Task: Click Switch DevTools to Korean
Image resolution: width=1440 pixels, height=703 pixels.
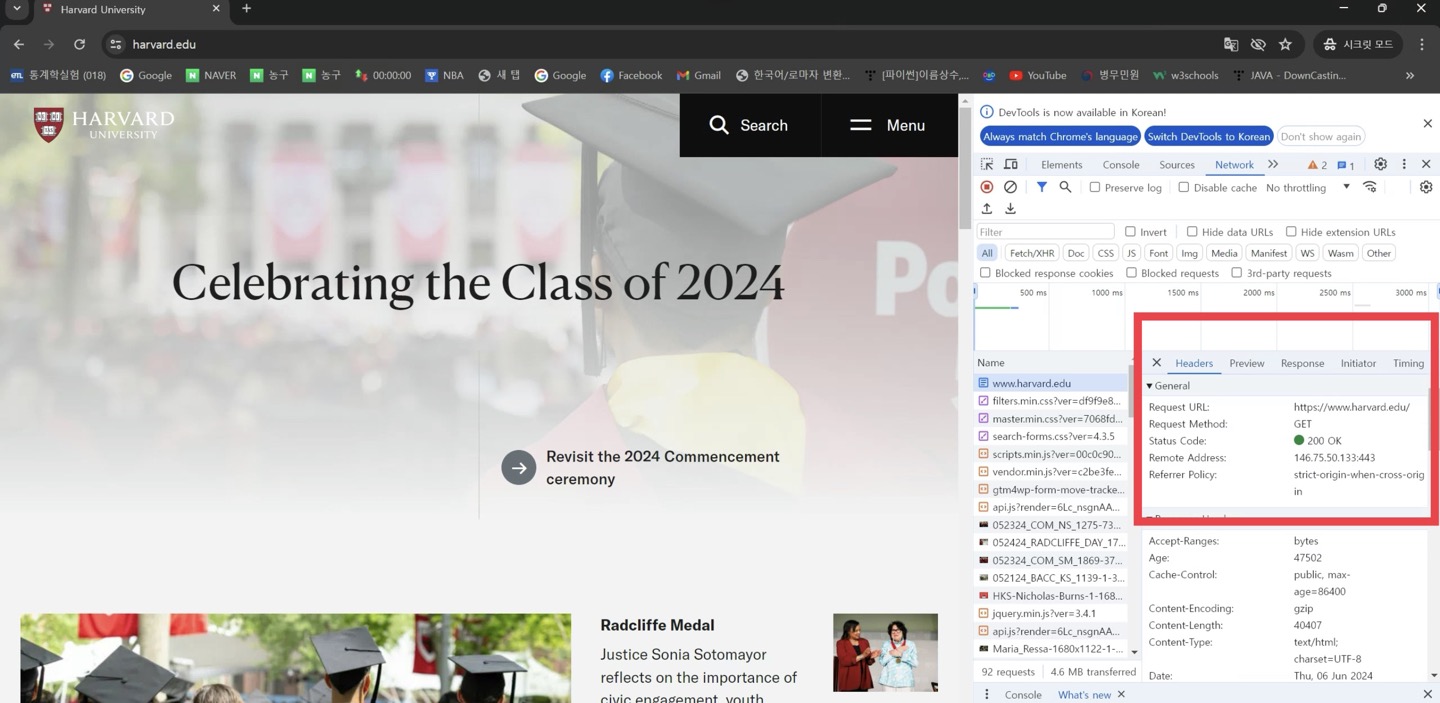Action: click(x=1208, y=136)
